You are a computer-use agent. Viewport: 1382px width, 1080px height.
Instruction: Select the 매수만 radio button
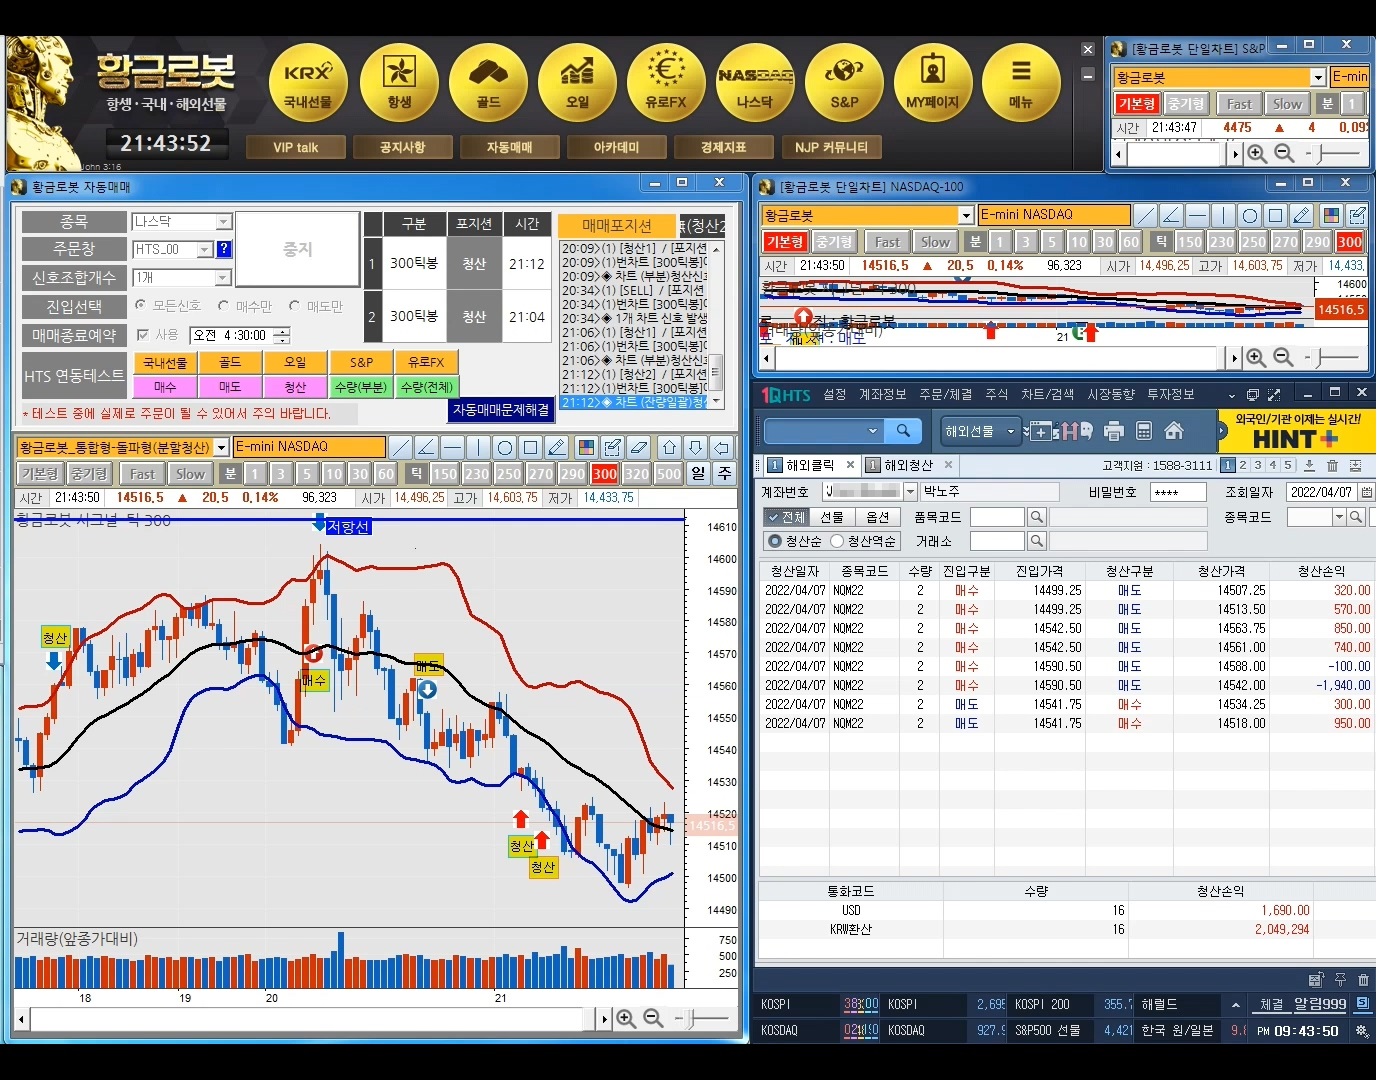click(x=224, y=306)
